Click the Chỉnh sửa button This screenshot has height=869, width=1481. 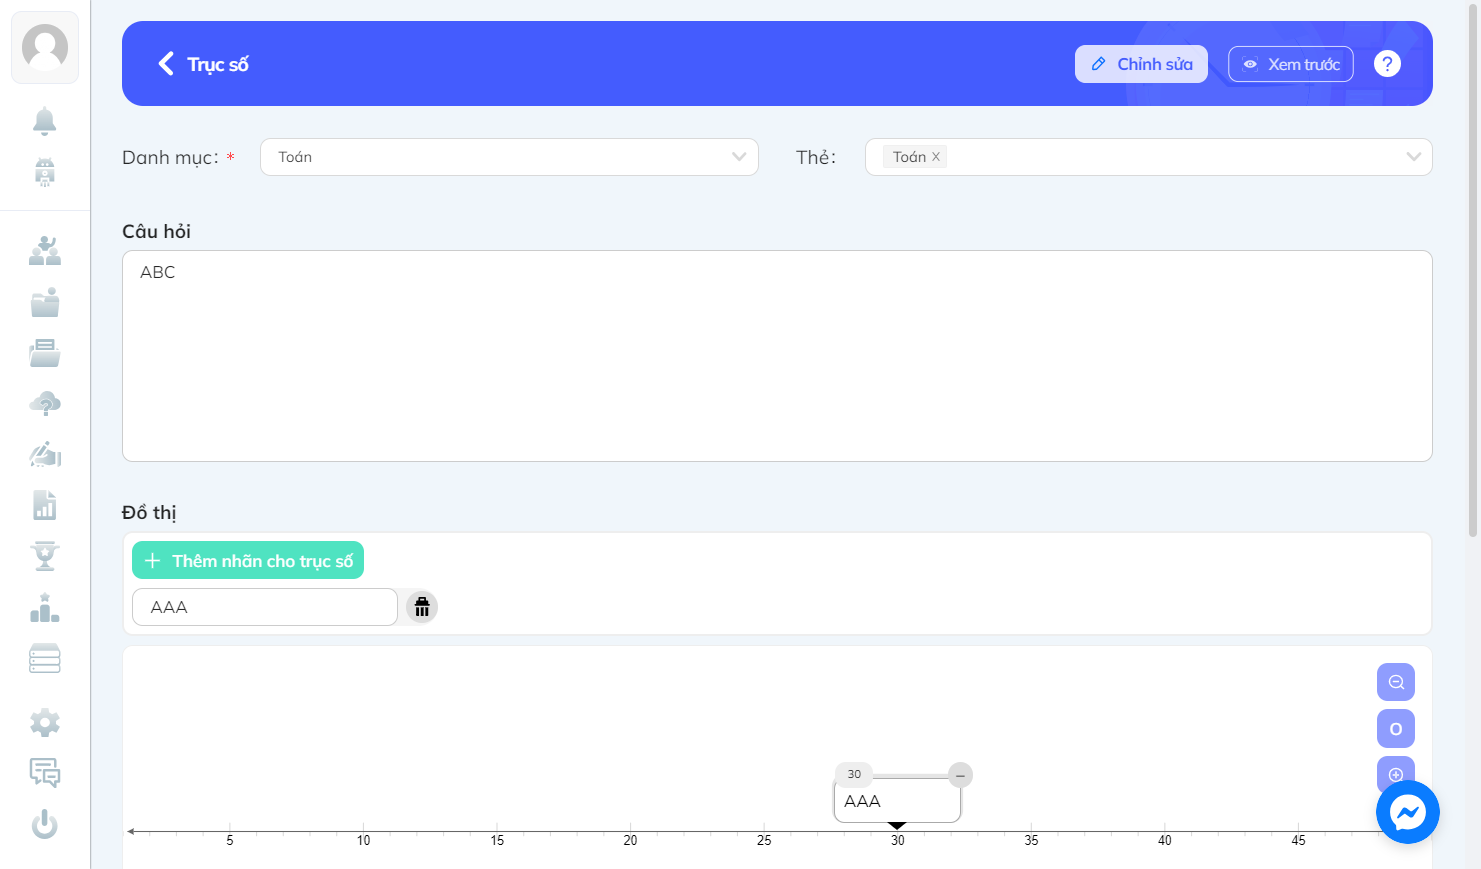[1141, 64]
